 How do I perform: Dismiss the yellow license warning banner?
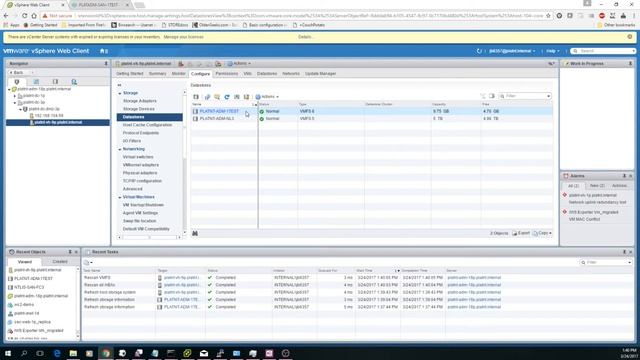pos(630,37)
